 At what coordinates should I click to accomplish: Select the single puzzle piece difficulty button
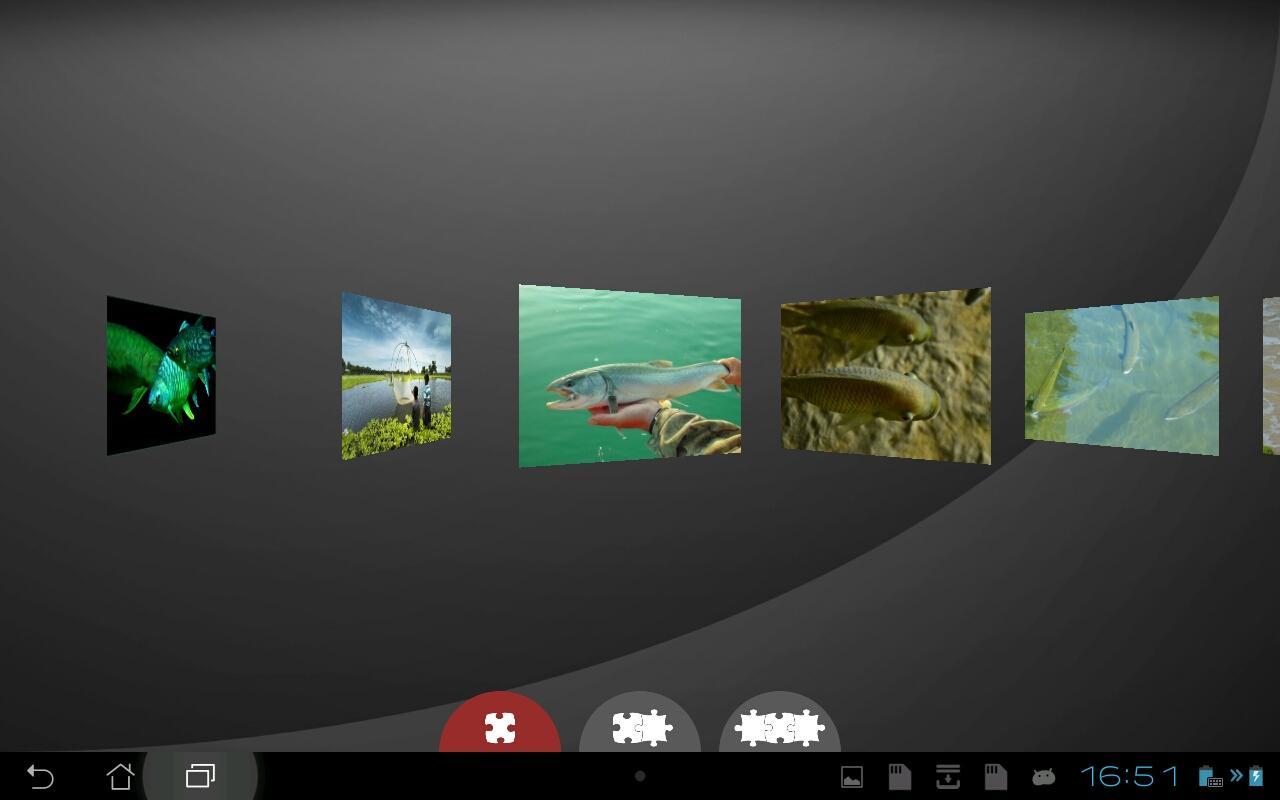click(x=500, y=727)
